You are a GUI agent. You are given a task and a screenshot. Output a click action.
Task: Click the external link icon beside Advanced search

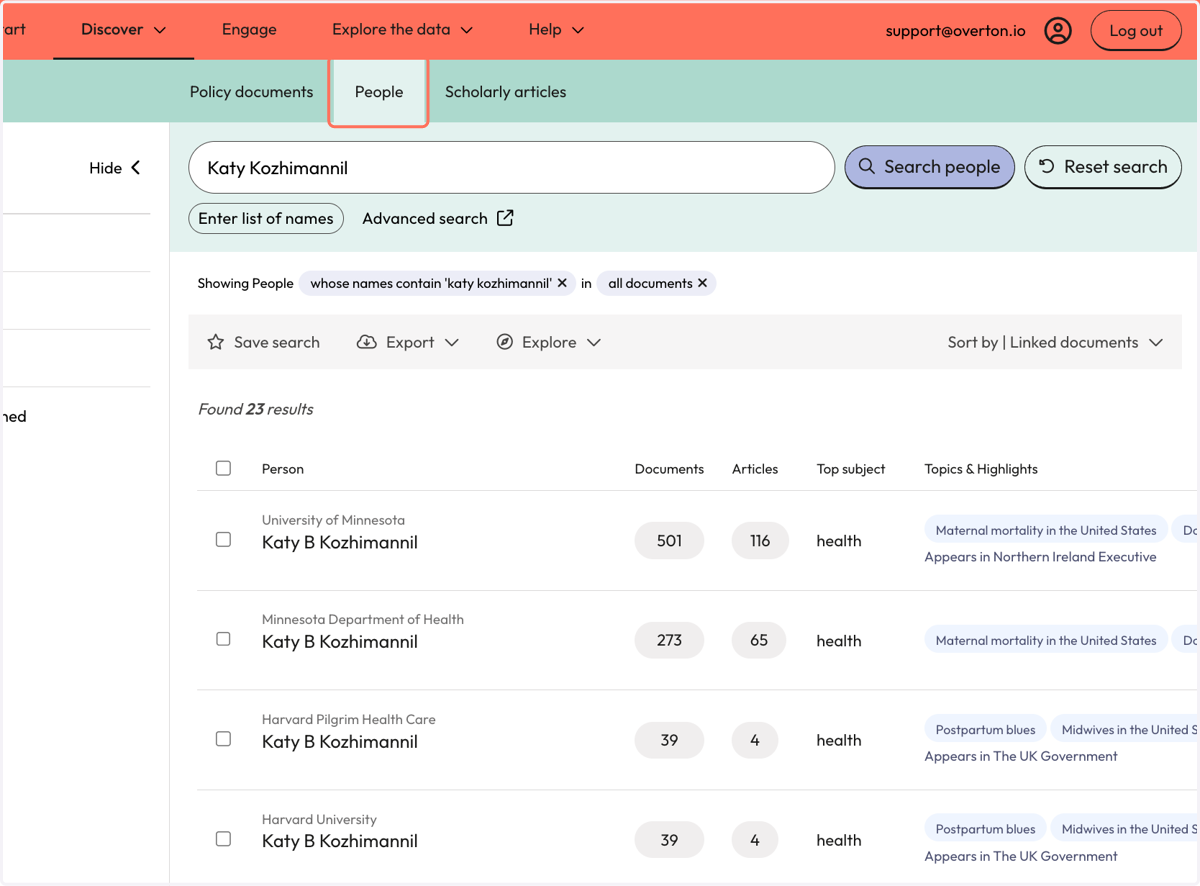[505, 218]
